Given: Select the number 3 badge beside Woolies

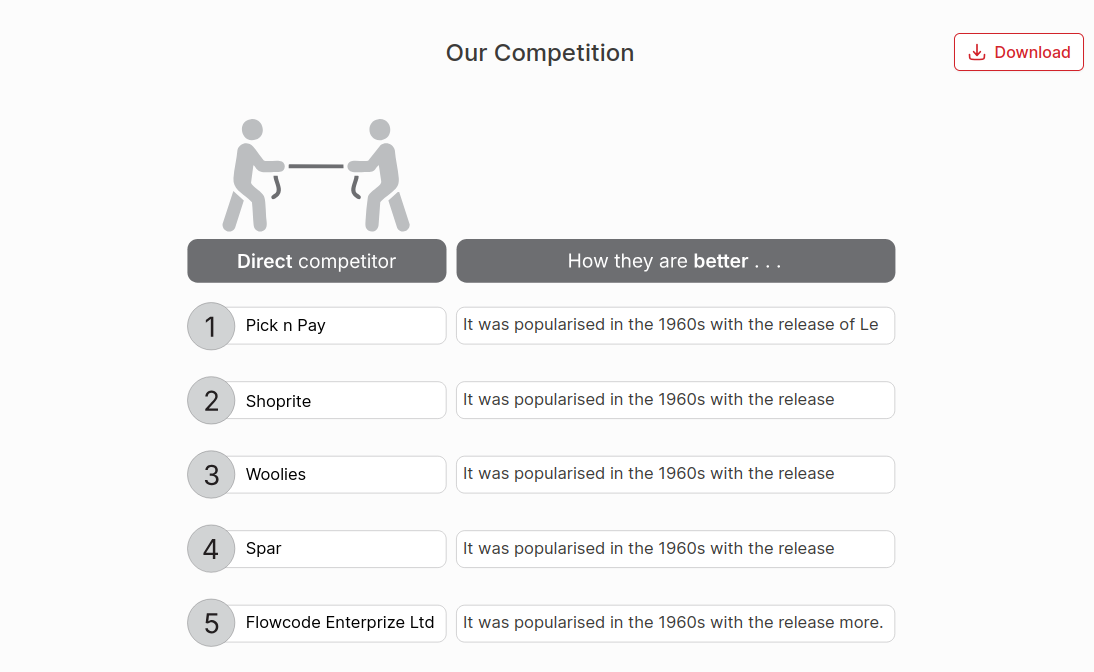Looking at the screenshot, I should [210, 474].
